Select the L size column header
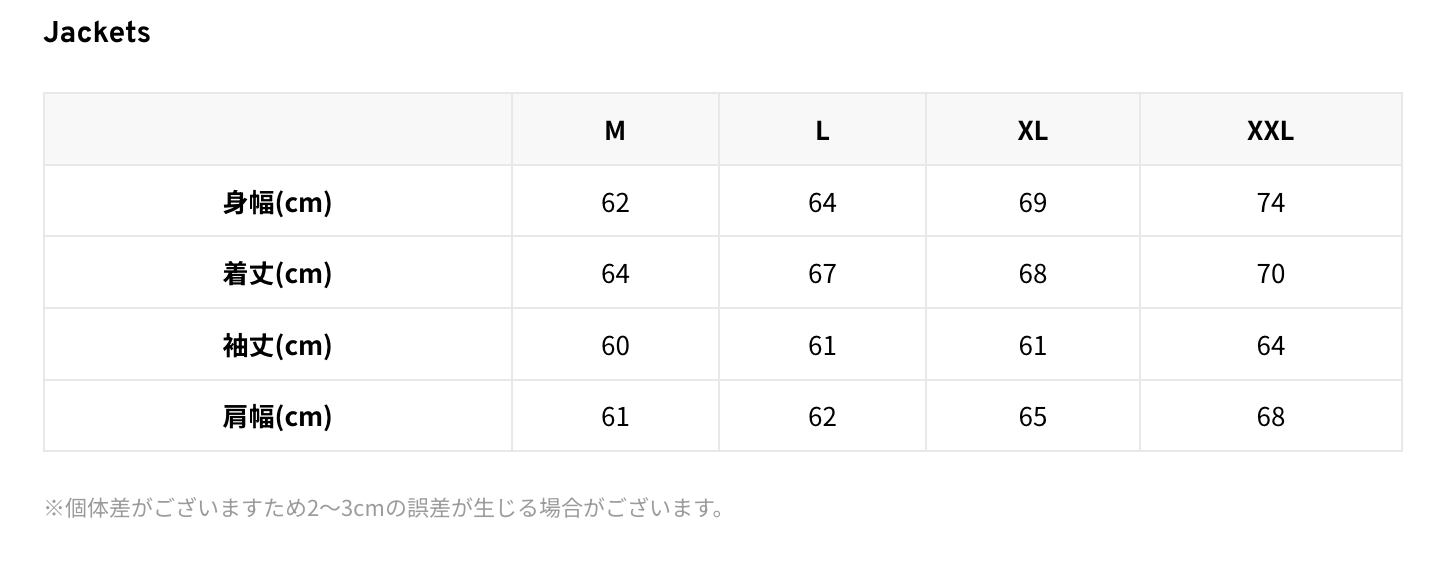The height and width of the screenshot is (568, 1442). [x=822, y=130]
